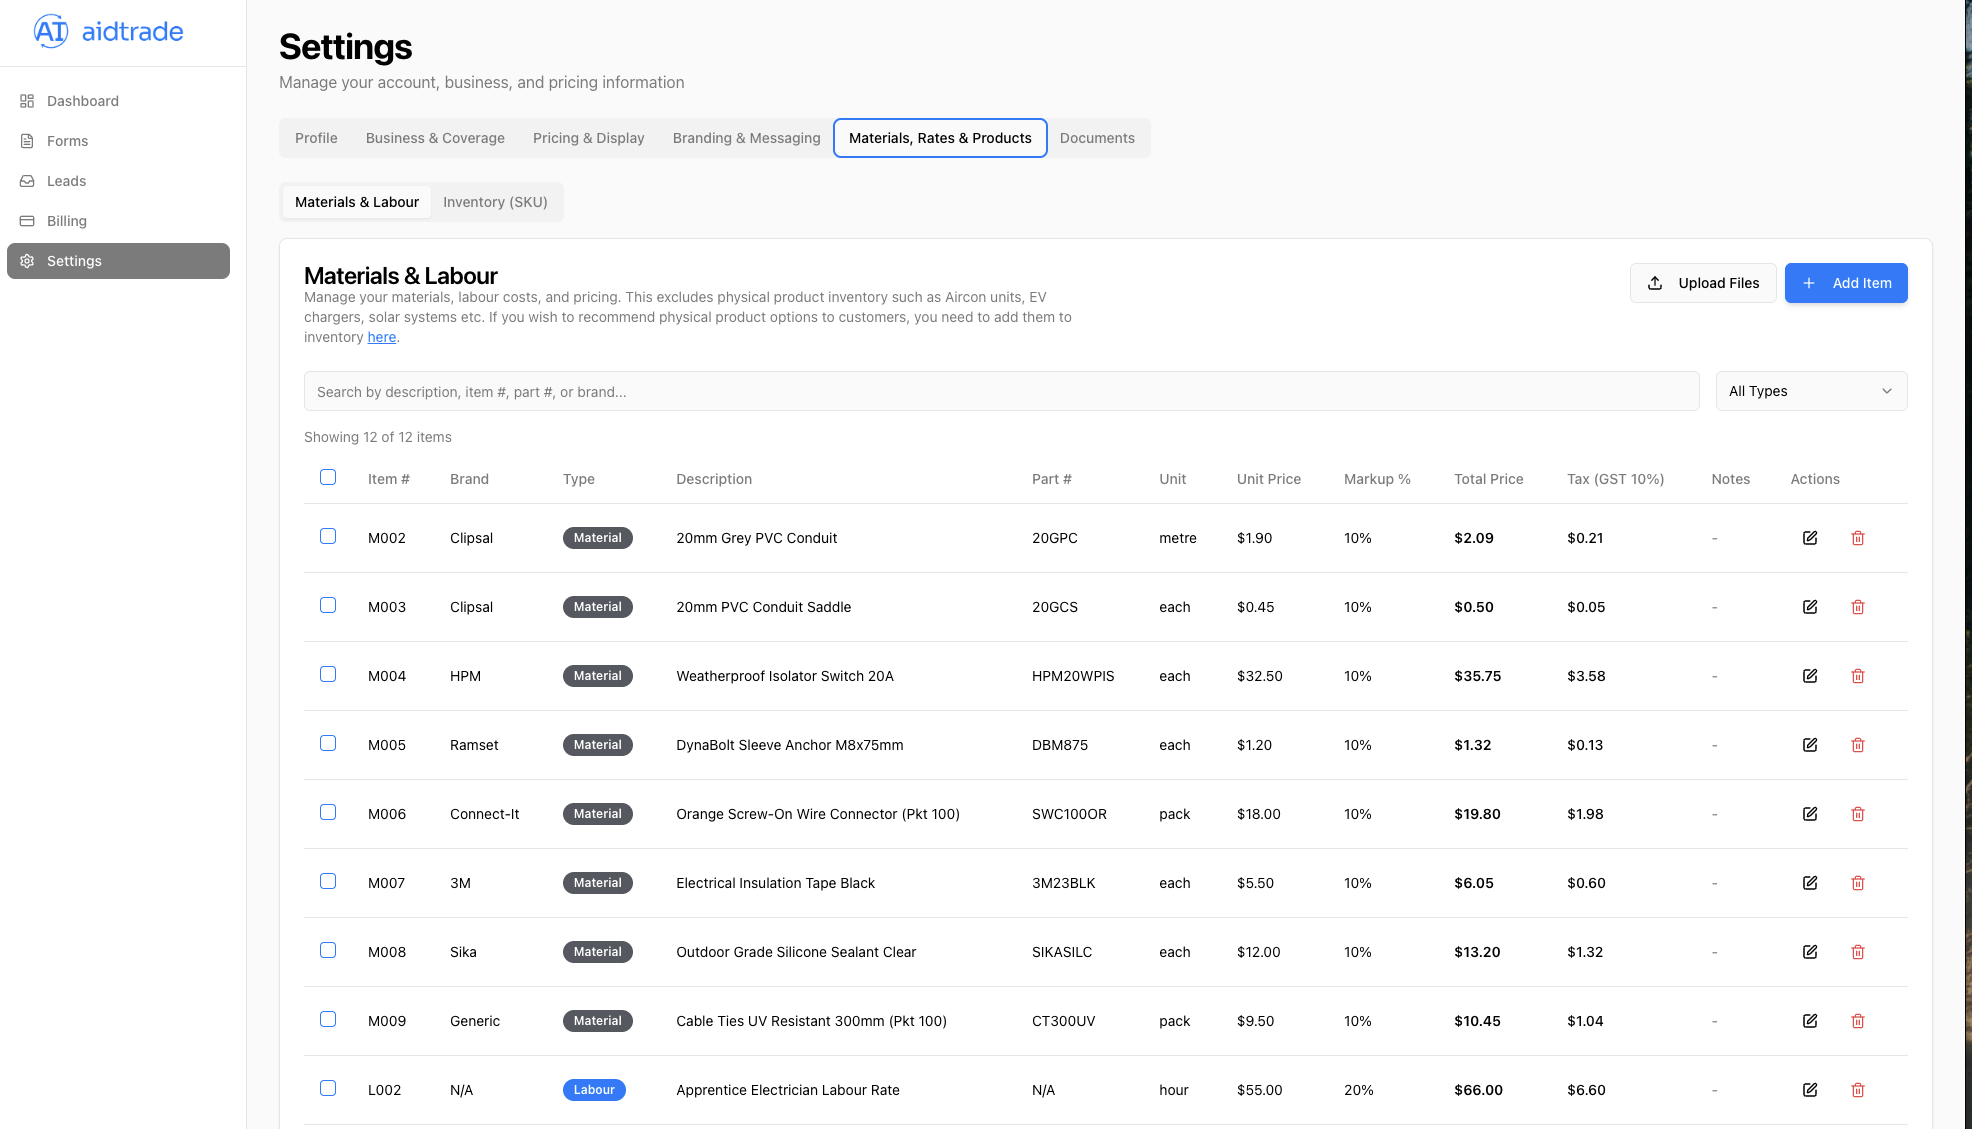Edit item M002 20mm Grey PVC Conduit

click(x=1810, y=538)
